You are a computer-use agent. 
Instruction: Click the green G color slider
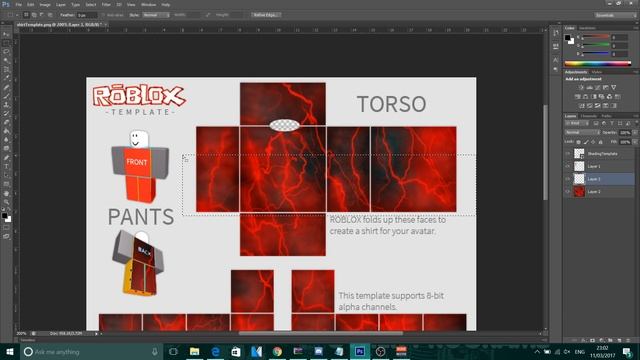point(596,45)
